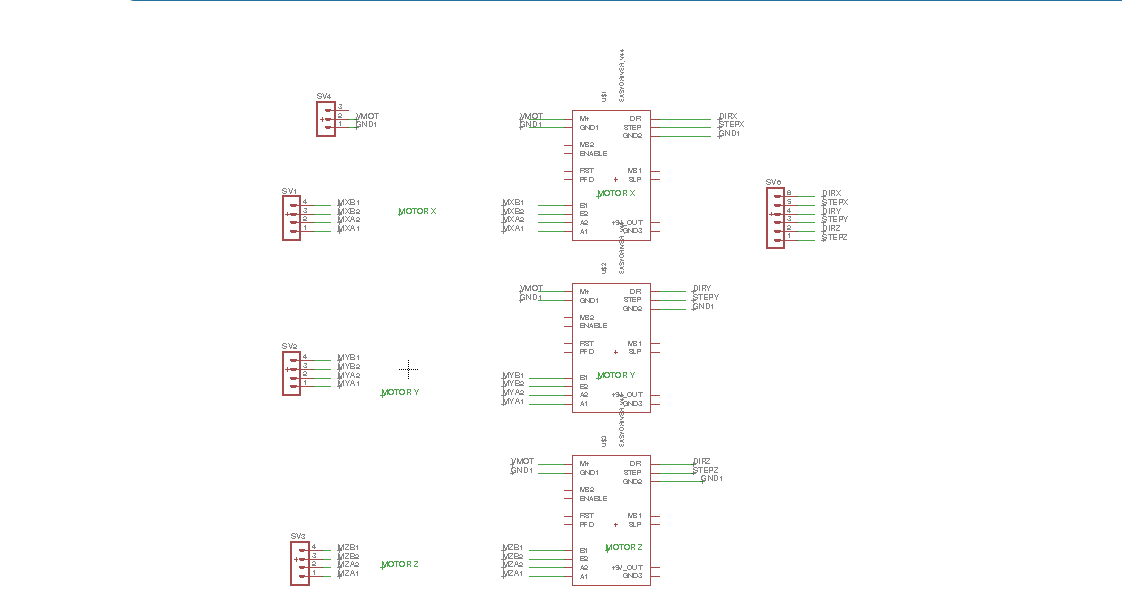This screenshot has height=598, width=1122.
Task: Click the MOTOR Z label inside the third driver
Action: click(624, 548)
